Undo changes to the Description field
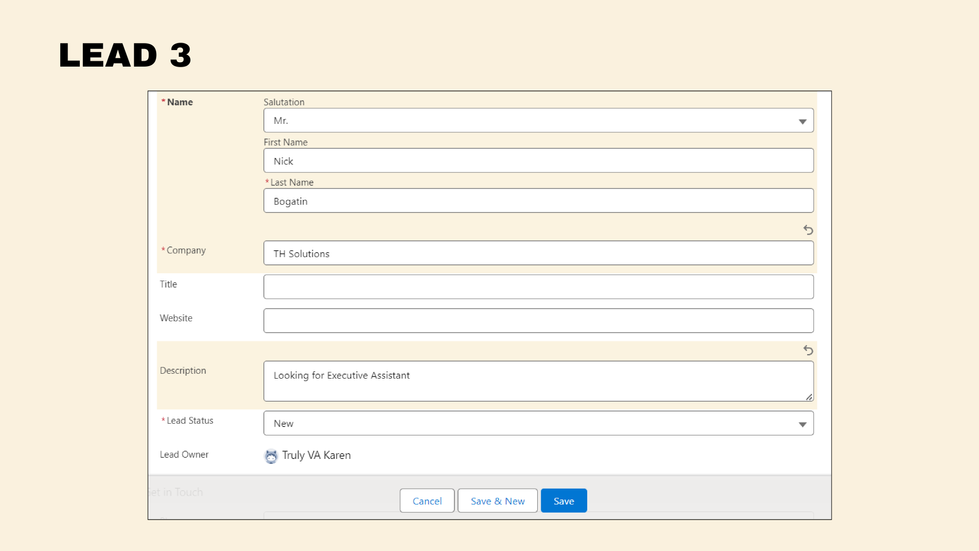This screenshot has width=979, height=551. click(808, 351)
